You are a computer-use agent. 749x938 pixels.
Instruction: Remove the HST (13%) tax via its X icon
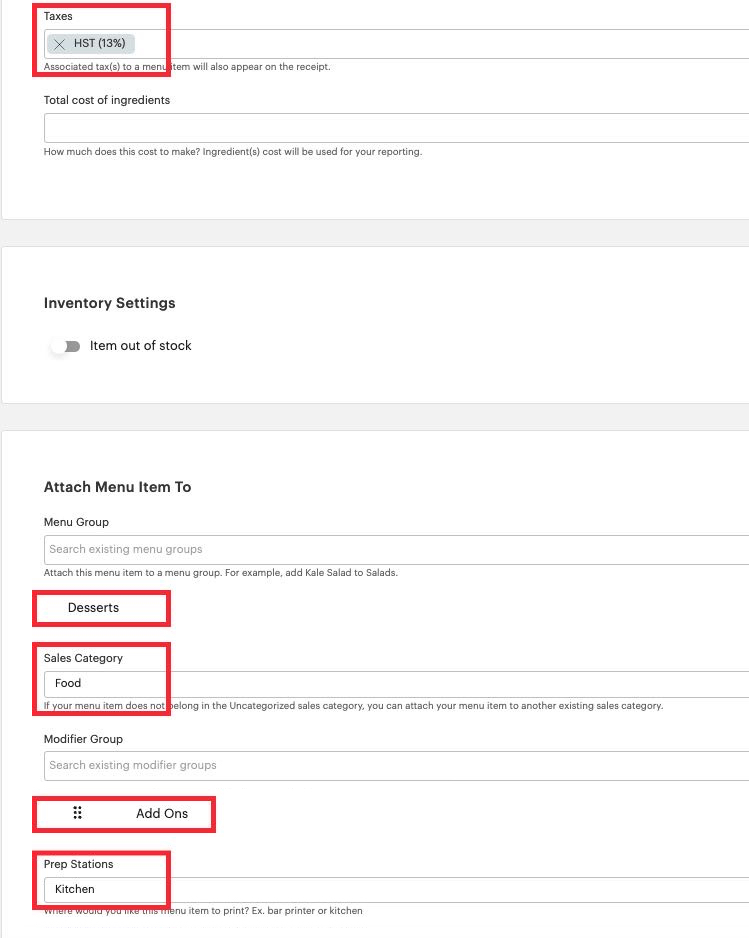click(x=58, y=43)
